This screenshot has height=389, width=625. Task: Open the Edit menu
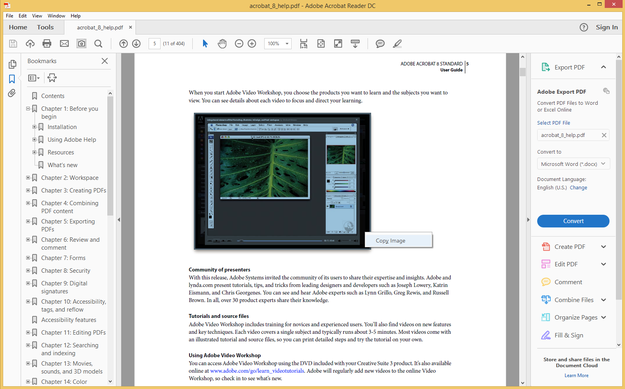pos(23,16)
